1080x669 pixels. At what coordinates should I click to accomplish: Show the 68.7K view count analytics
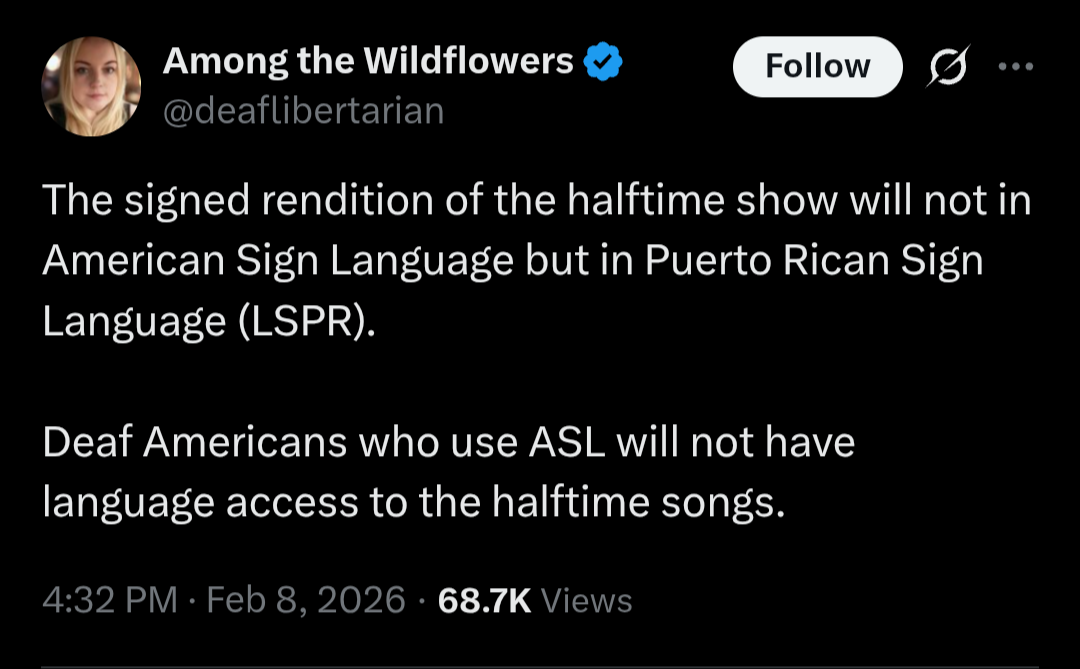coord(484,600)
